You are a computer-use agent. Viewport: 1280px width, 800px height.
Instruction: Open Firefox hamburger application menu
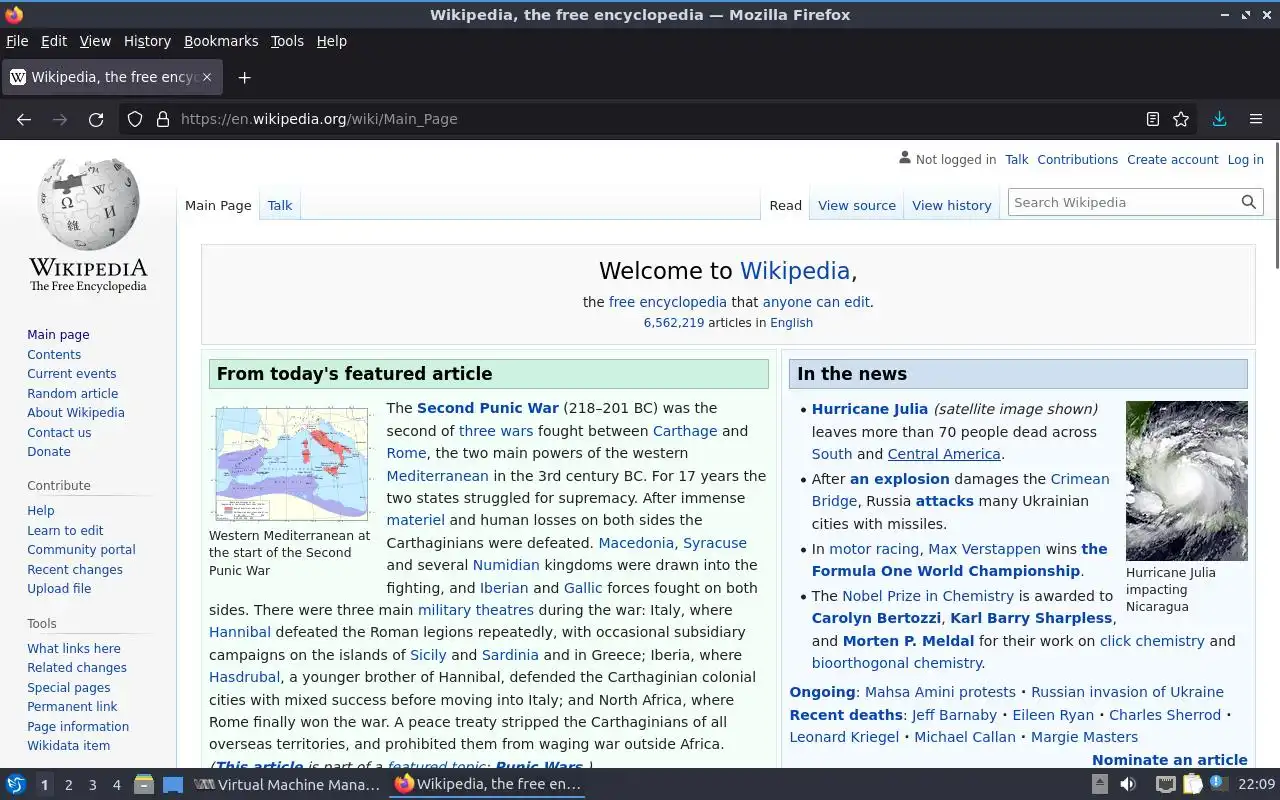tap(1256, 119)
